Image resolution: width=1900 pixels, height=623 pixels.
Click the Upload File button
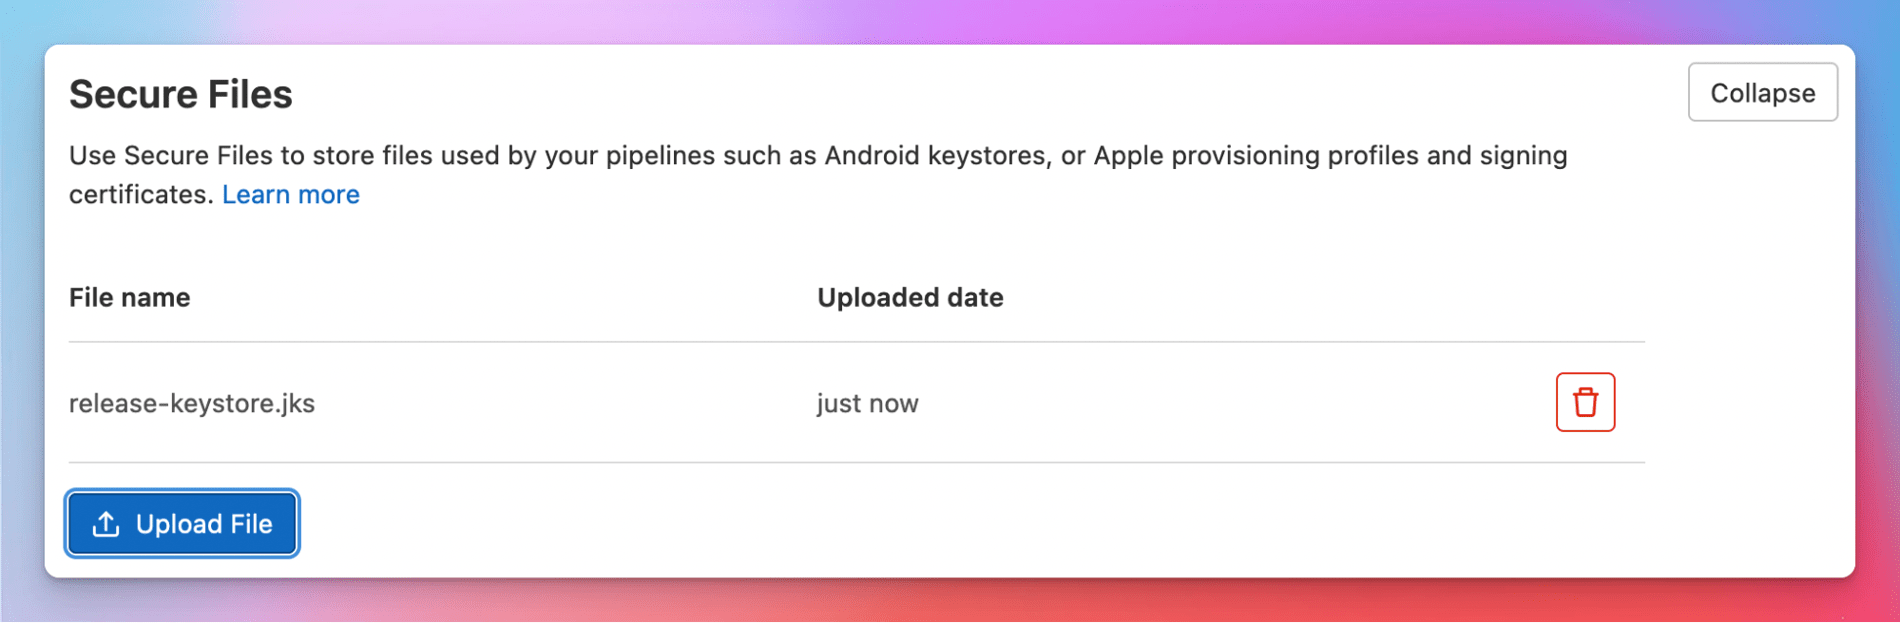coord(181,522)
